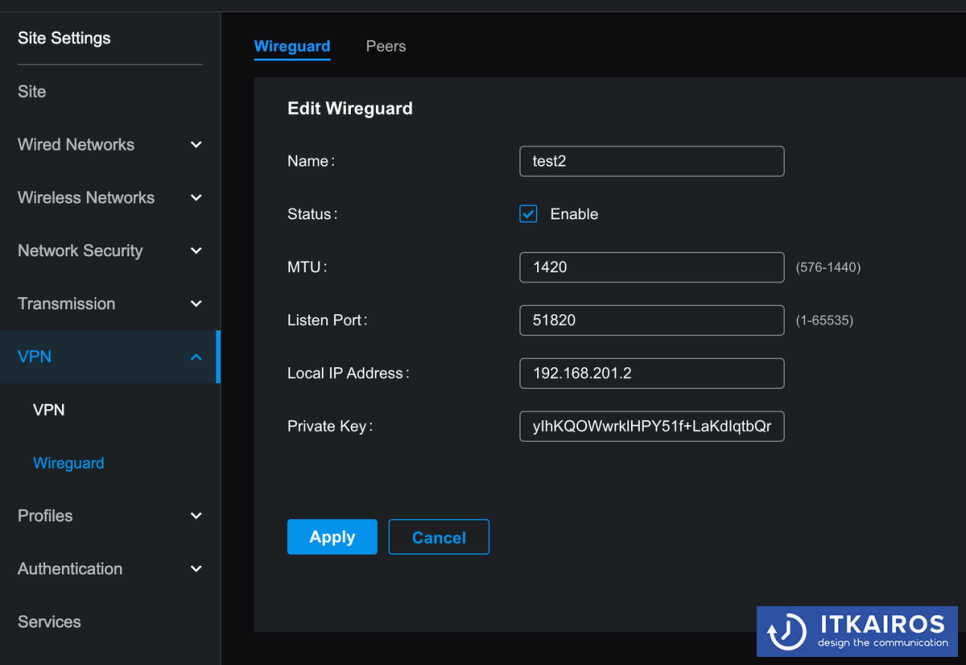Click the Listen Port field 51820

[x=652, y=320]
